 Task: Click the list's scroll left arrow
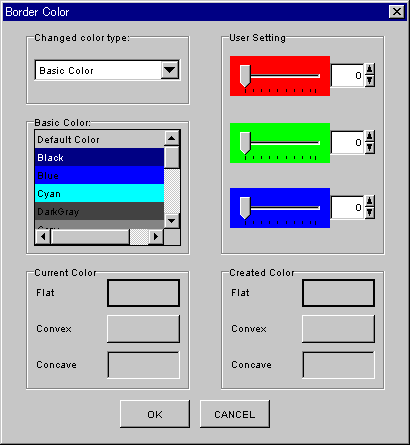tap(43, 237)
